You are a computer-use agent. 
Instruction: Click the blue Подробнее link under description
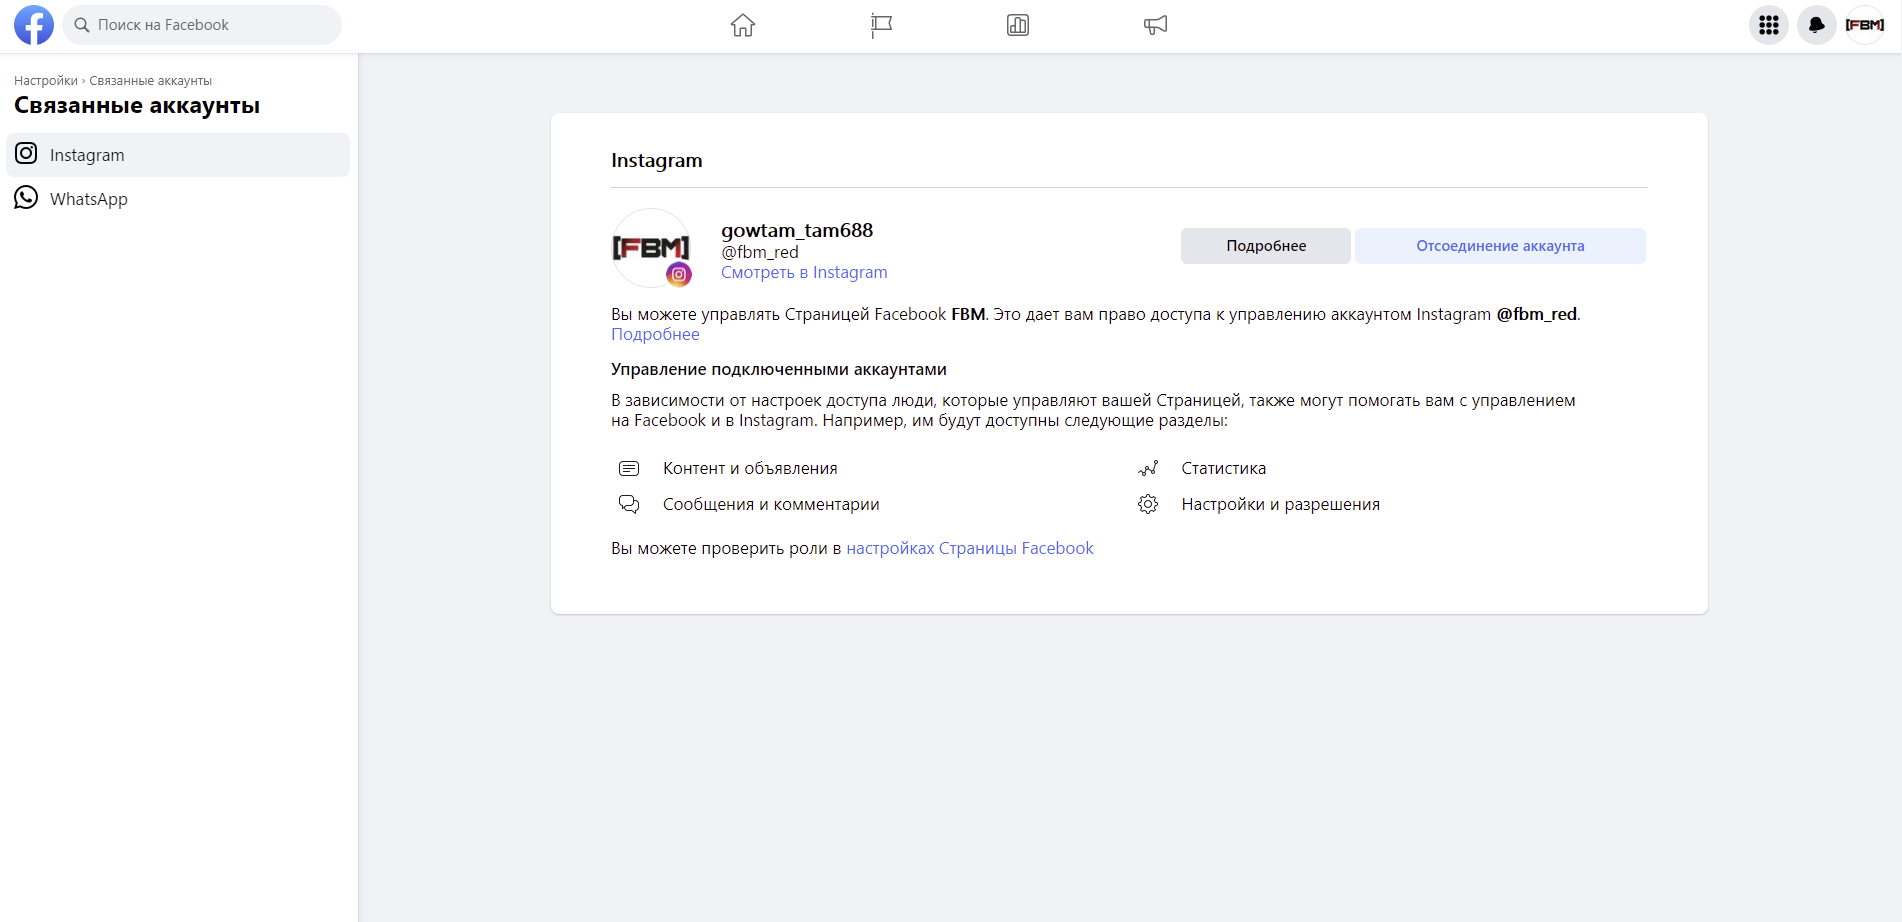point(655,334)
